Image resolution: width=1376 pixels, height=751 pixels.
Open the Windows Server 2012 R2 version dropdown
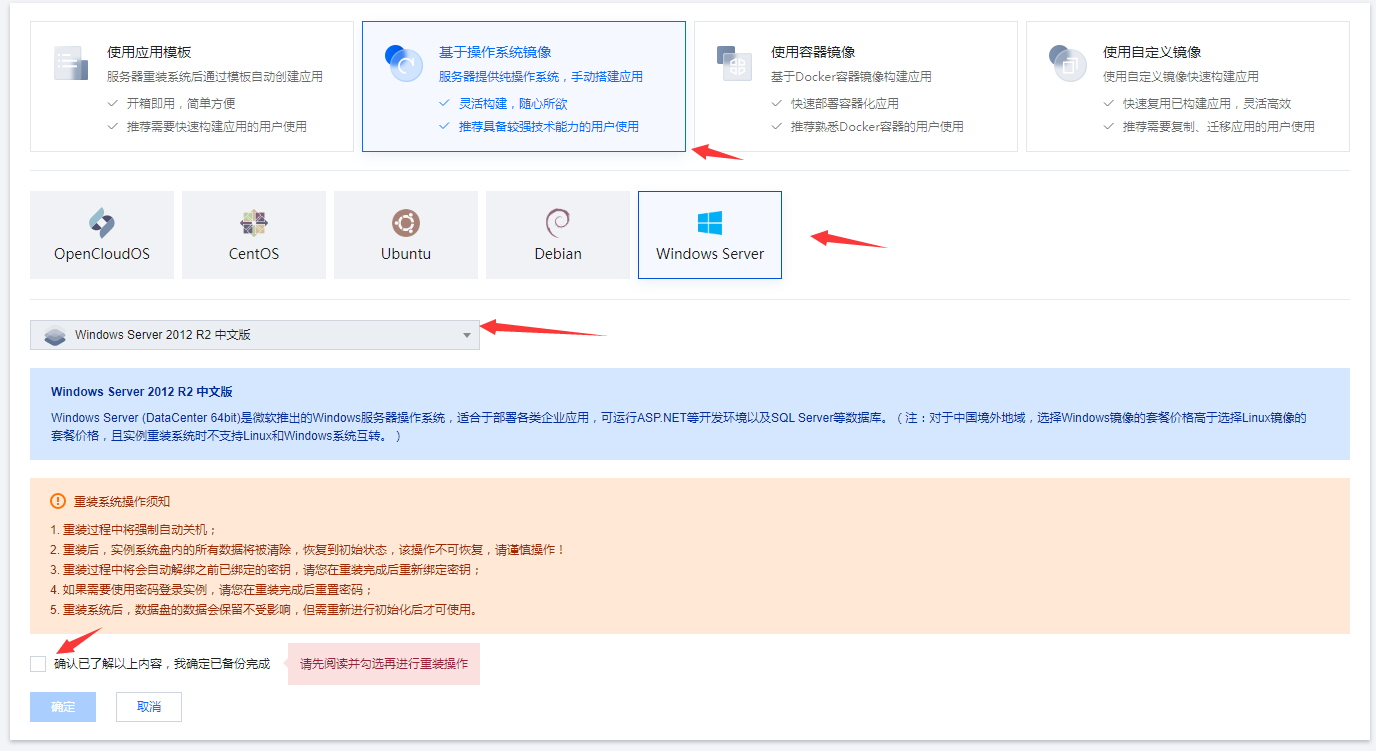[x=255, y=335]
